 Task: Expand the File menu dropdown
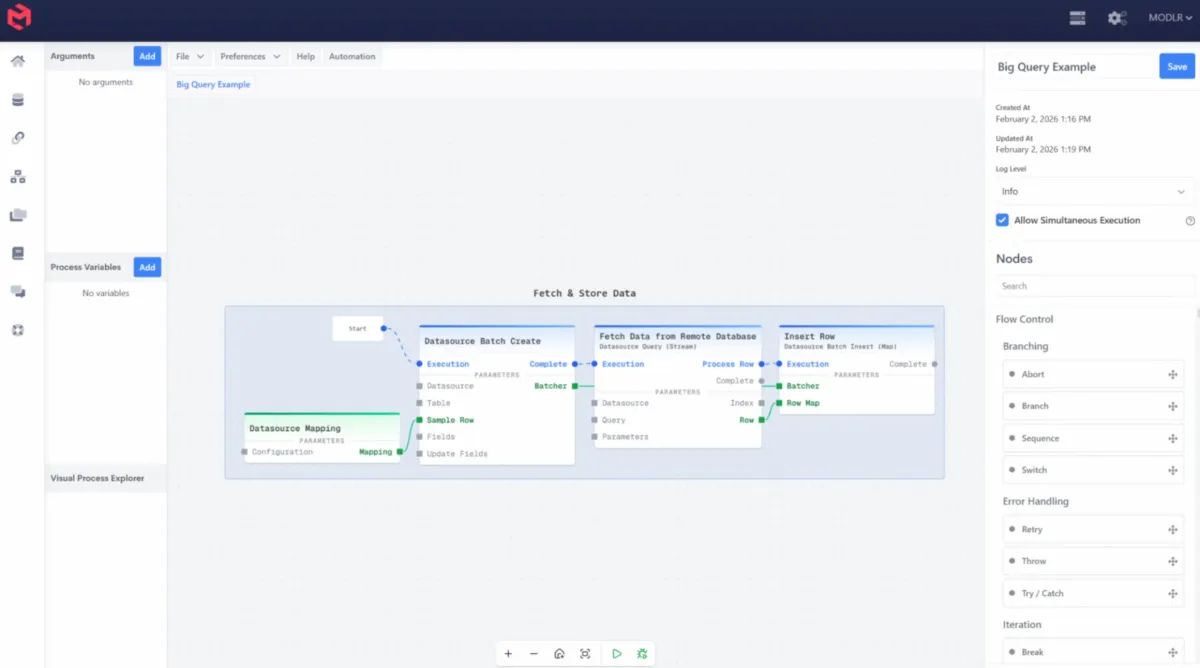(189, 57)
